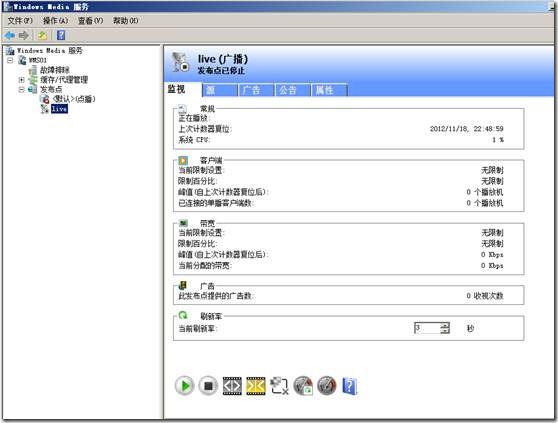Click the Windows Media 服务 title bar icon

pyautogui.click(x=7, y=6)
